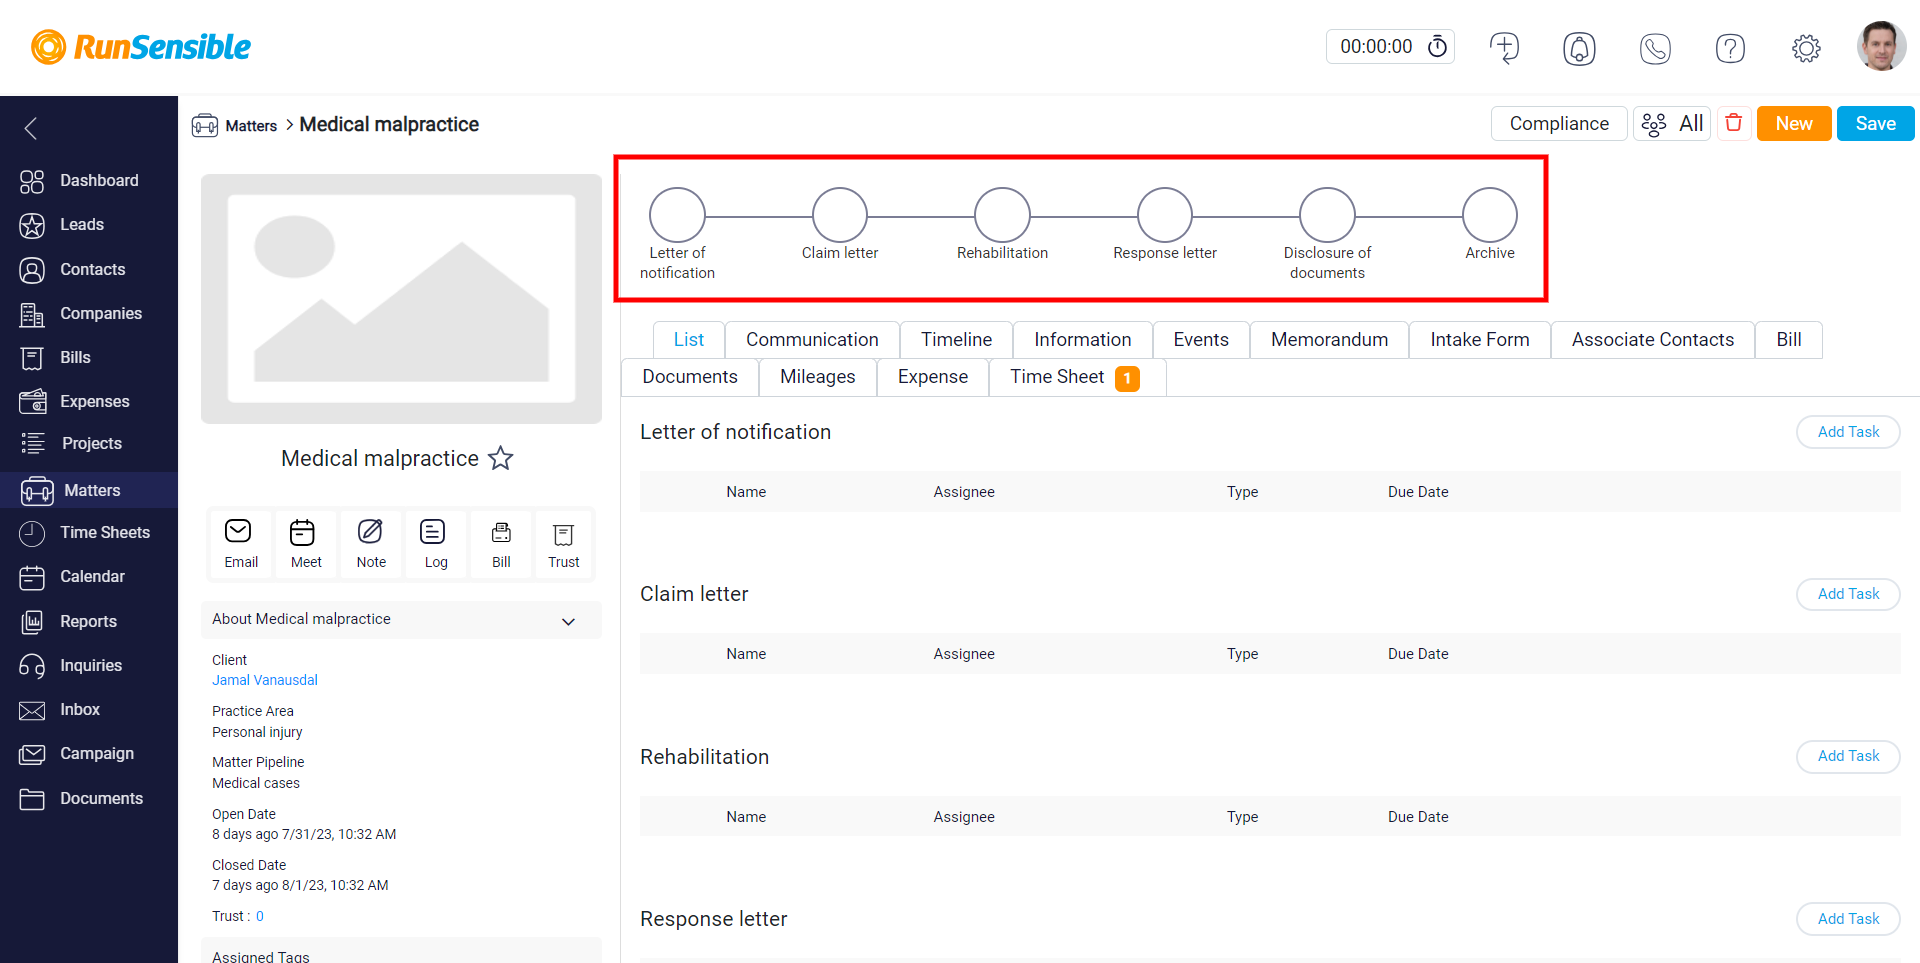Screen dimensions: 1920x963
Task: Add Task under Rehabilitation
Action: pos(1848,756)
